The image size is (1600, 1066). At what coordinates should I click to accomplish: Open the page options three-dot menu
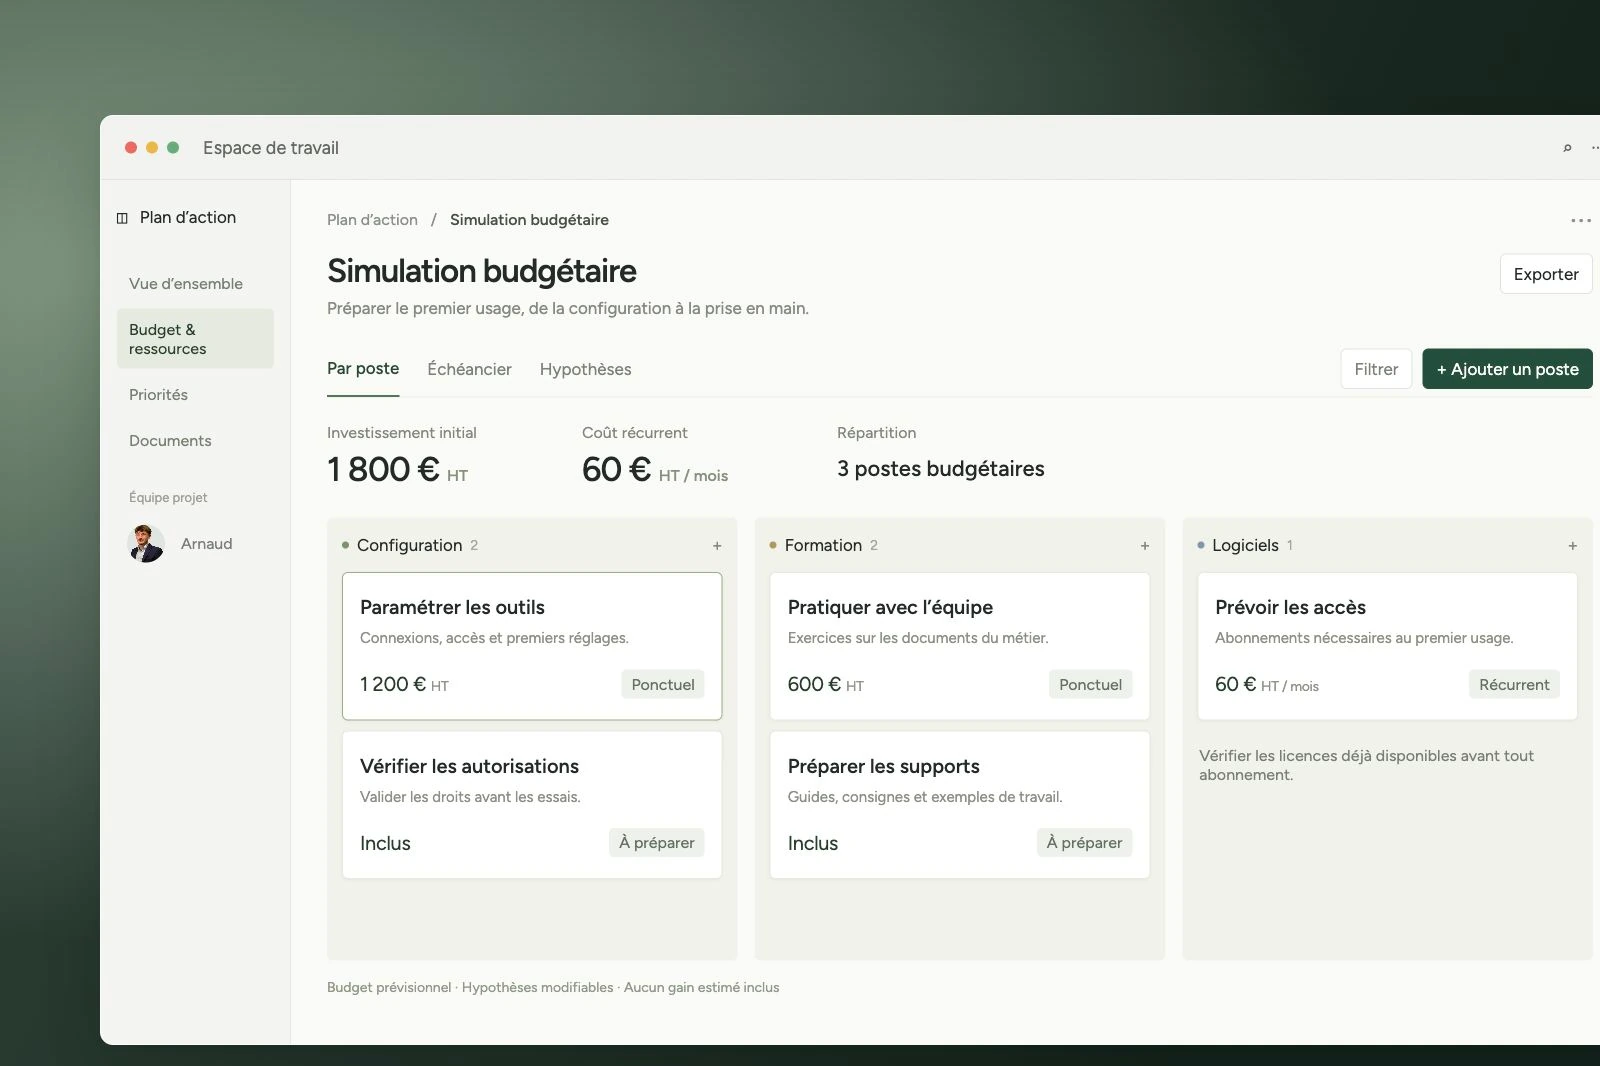[1581, 220]
